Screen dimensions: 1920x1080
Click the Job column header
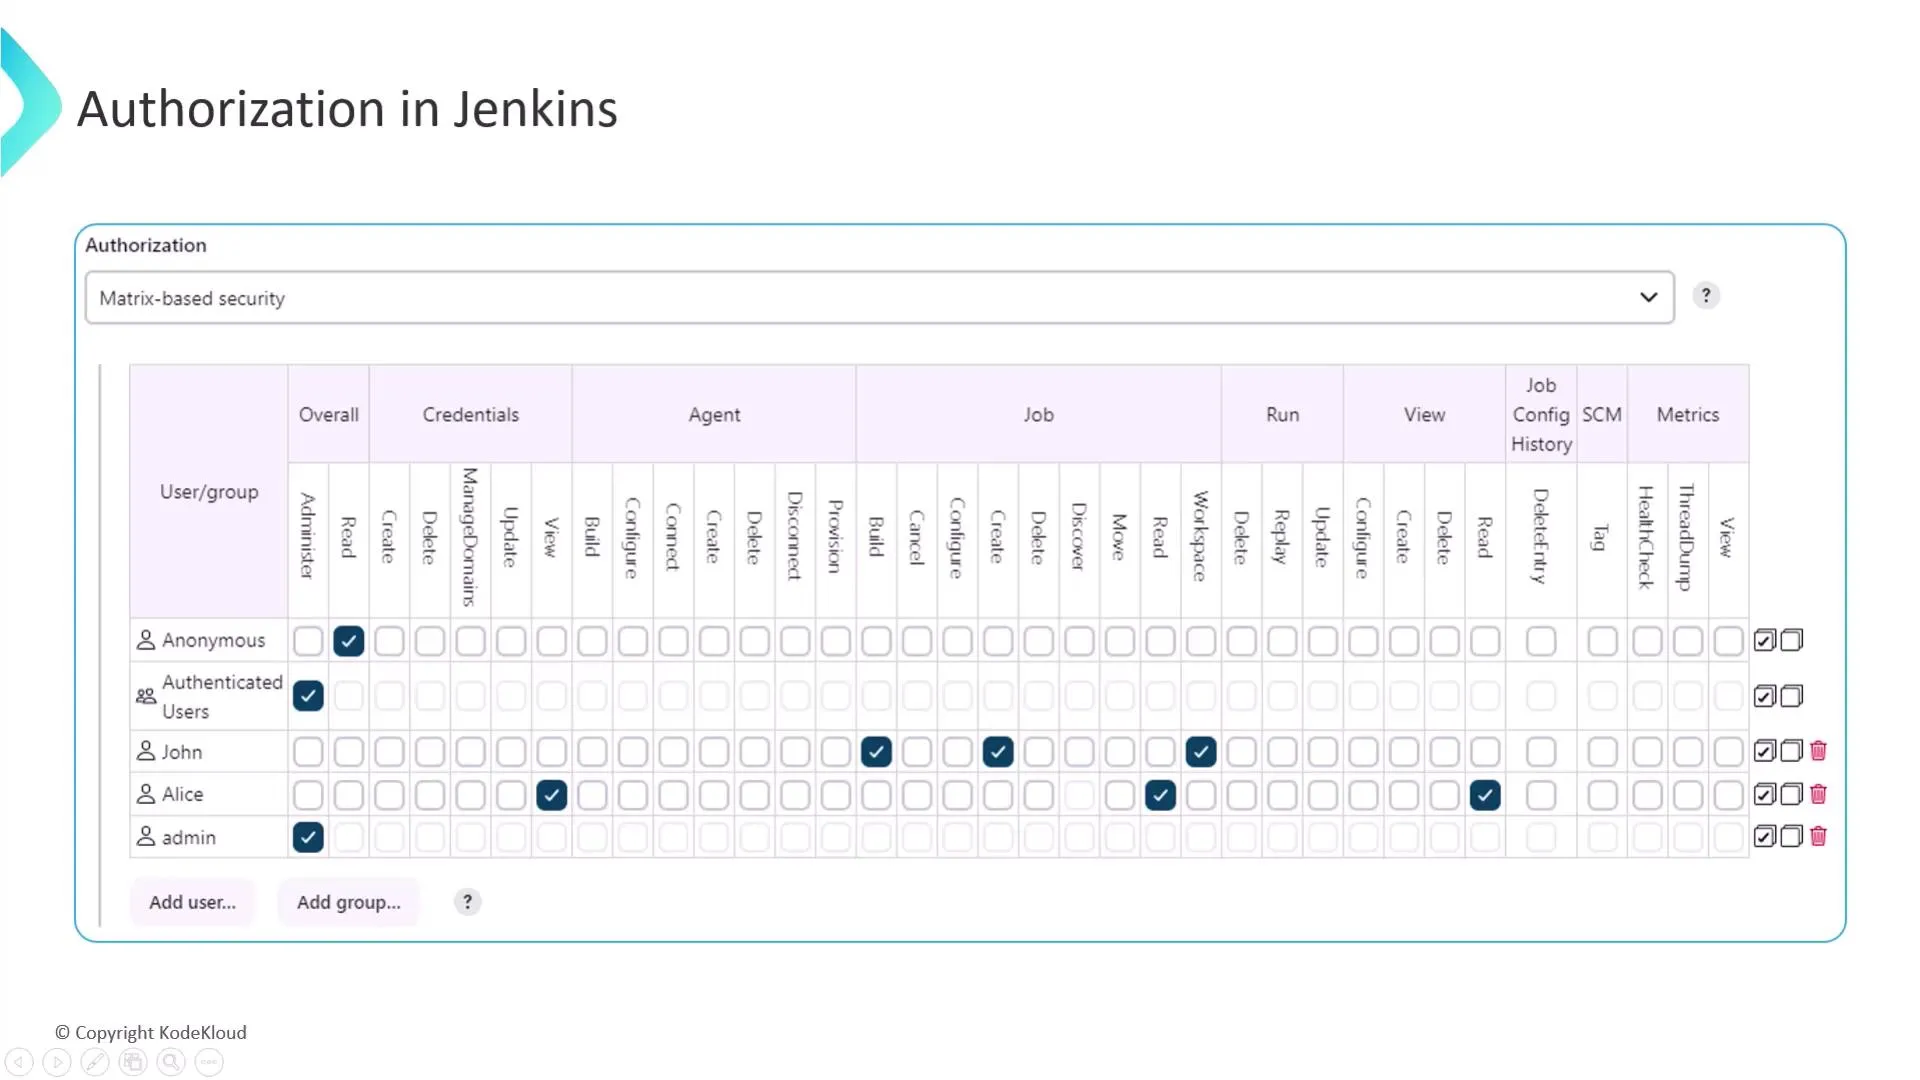click(1038, 414)
